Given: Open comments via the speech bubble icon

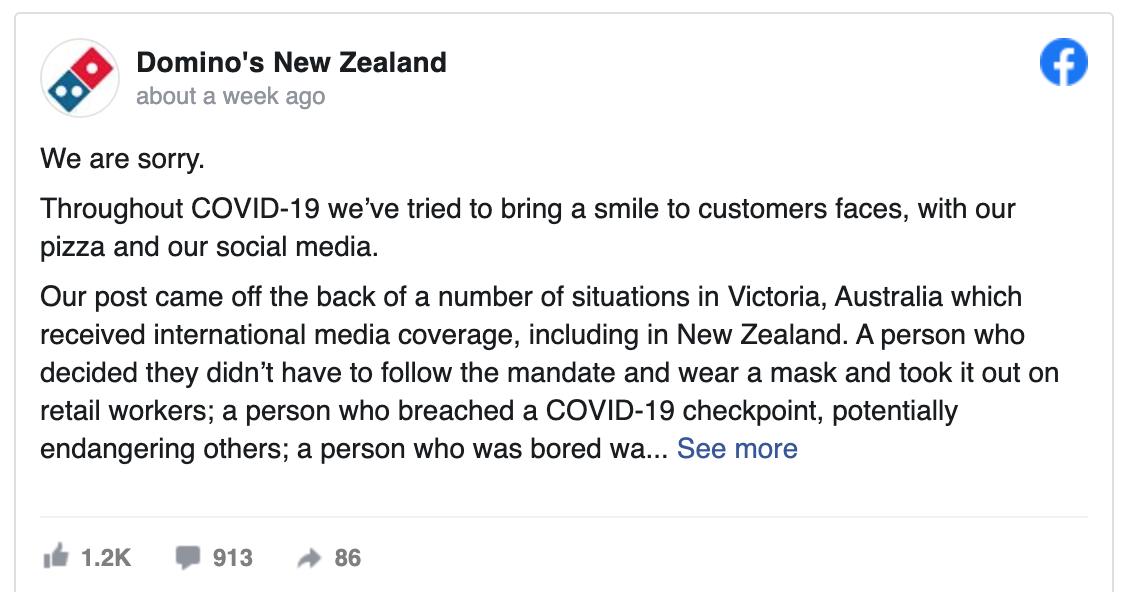Looking at the screenshot, I should point(188,557).
